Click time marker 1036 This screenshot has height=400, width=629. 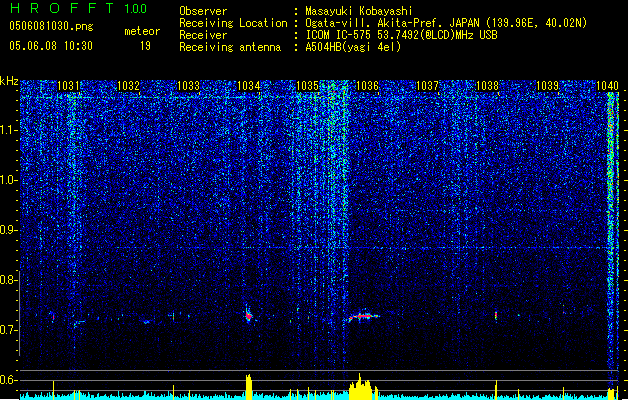point(367,86)
